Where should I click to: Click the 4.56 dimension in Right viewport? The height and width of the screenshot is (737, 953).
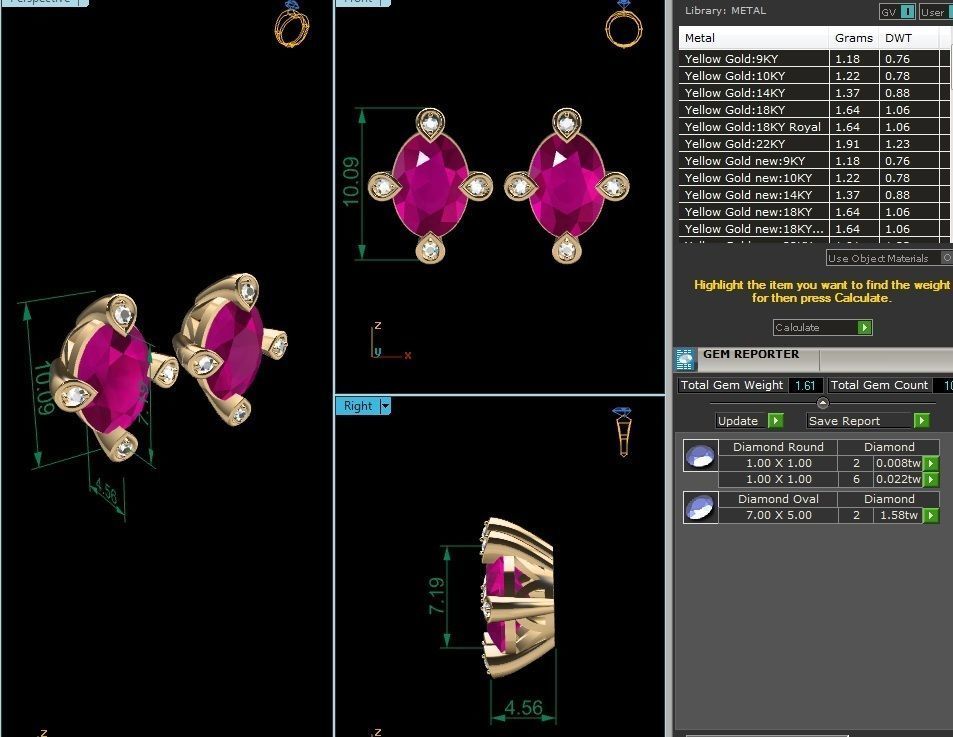coord(523,708)
